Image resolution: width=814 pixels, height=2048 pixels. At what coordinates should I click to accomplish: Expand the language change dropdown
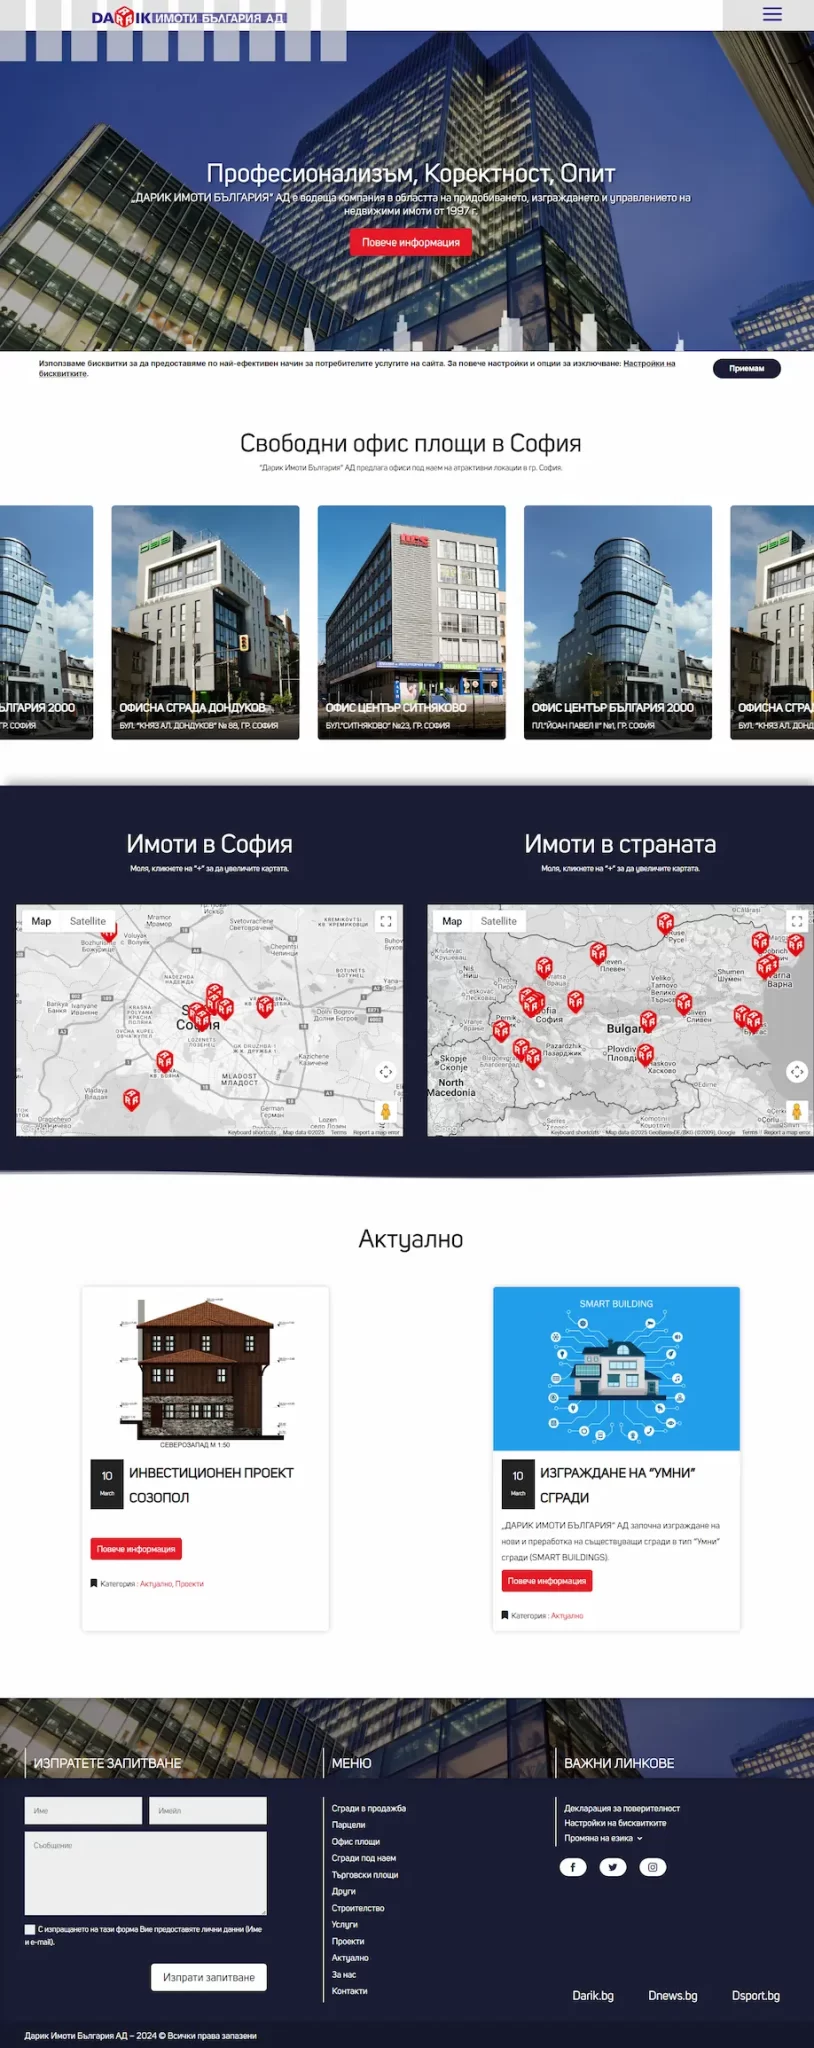(x=603, y=1838)
